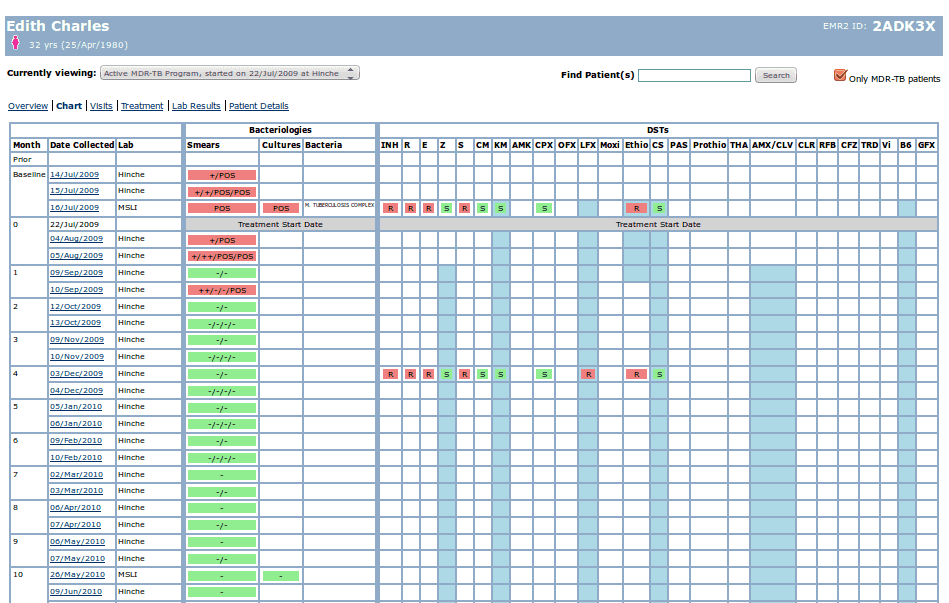Open the Visits tab
This screenshot has height=603, width=949.
[101, 106]
